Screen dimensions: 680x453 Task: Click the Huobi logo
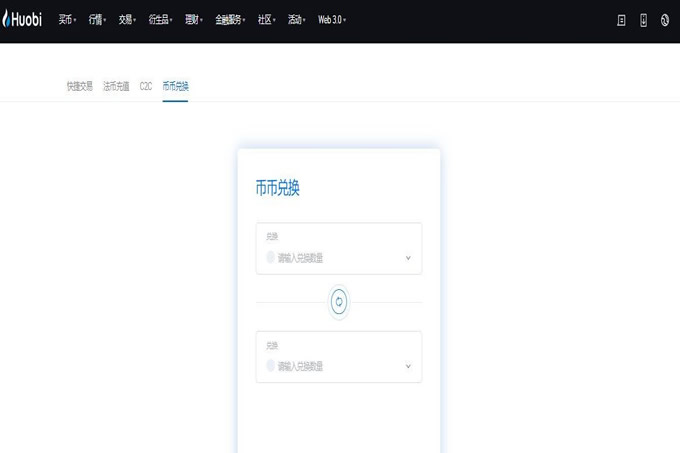pos(22,19)
